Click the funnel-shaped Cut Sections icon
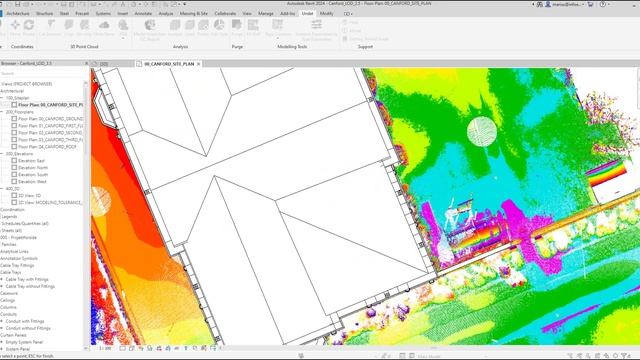This screenshot has height=360, width=640. tap(51, 25)
